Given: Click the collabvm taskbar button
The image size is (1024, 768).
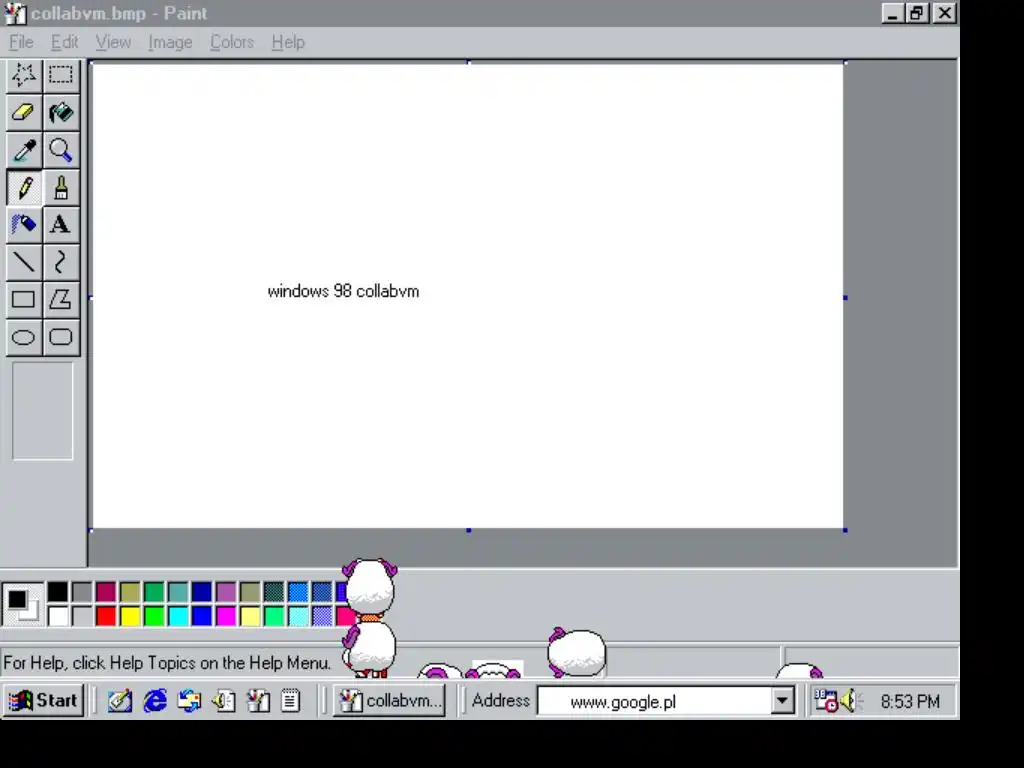Looking at the screenshot, I should coord(390,701).
